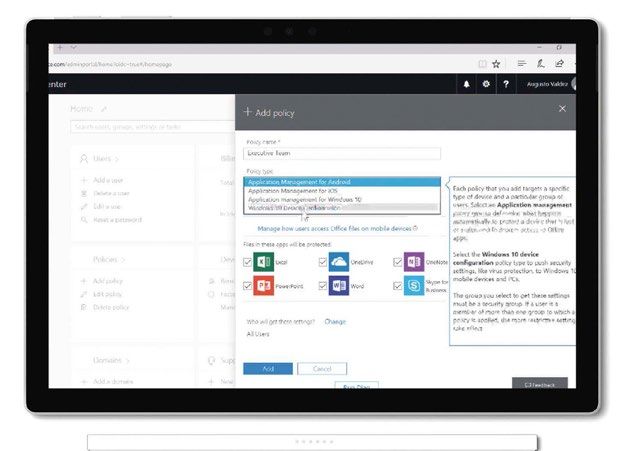Open the notifications bell icon
This screenshot has height=451, width=624.
[x=466, y=84]
